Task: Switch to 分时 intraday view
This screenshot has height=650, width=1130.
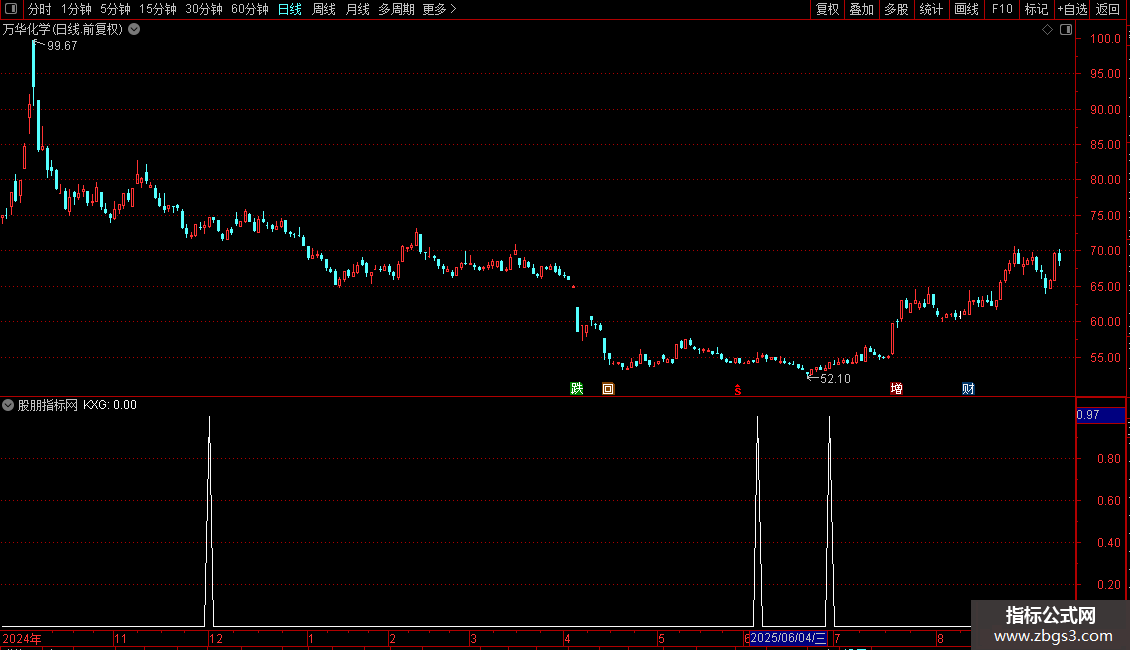Action: tap(40, 9)
